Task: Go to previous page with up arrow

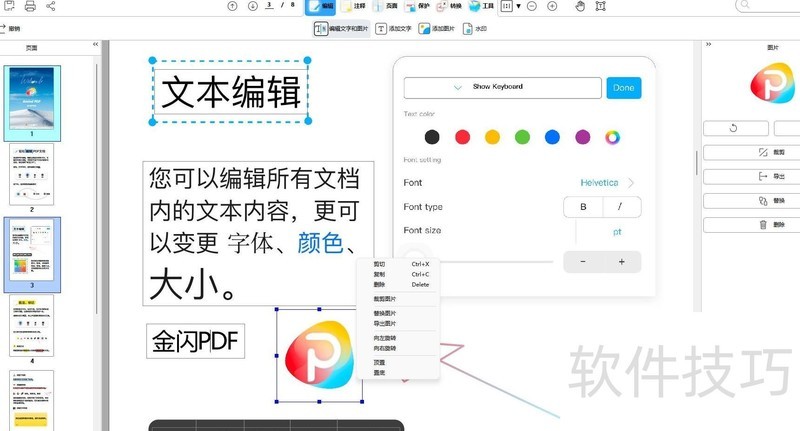Action: 233,6
